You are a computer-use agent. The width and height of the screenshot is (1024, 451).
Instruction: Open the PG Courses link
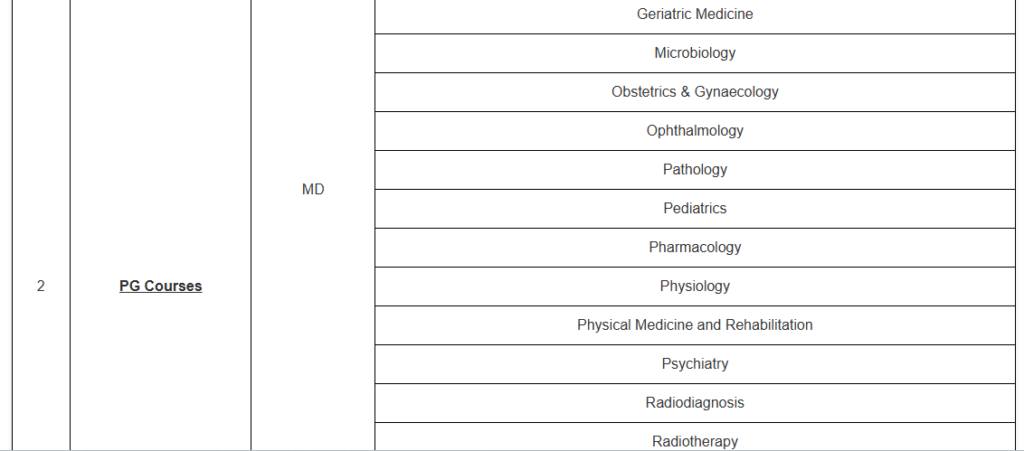(x=160, y=286)
